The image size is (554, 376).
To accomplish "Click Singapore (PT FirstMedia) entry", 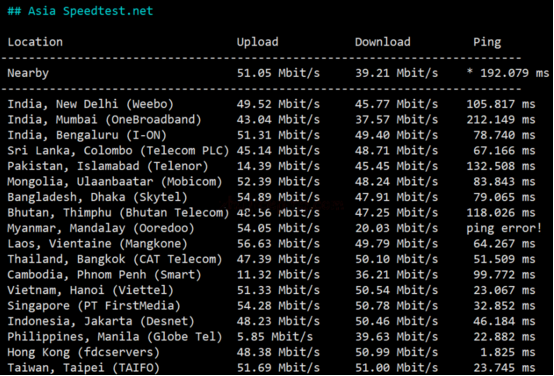I will pos(94,306).
